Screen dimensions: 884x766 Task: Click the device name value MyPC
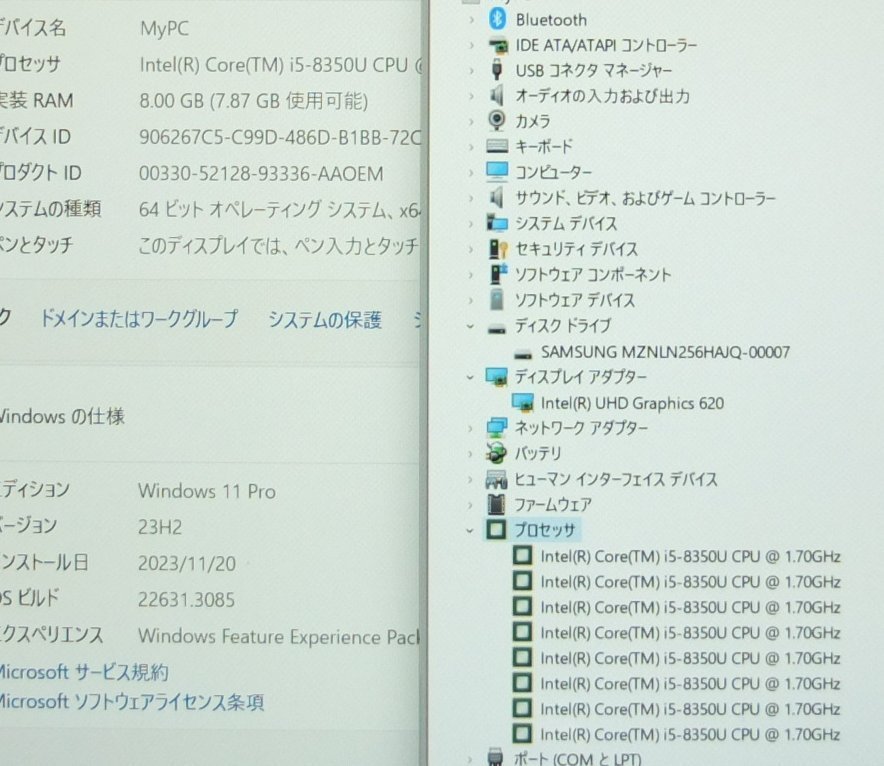(164, 28)
